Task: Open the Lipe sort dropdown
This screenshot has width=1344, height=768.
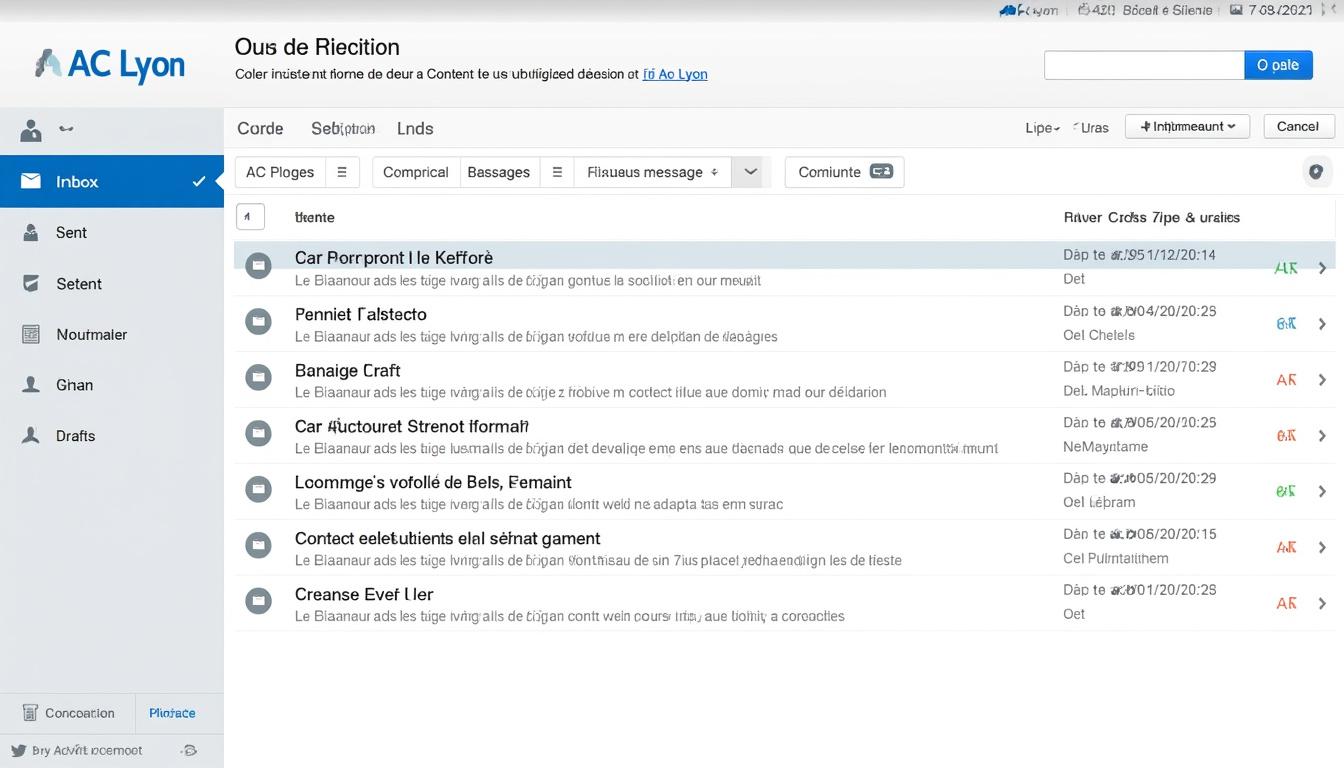Action: coord(1040,128)
